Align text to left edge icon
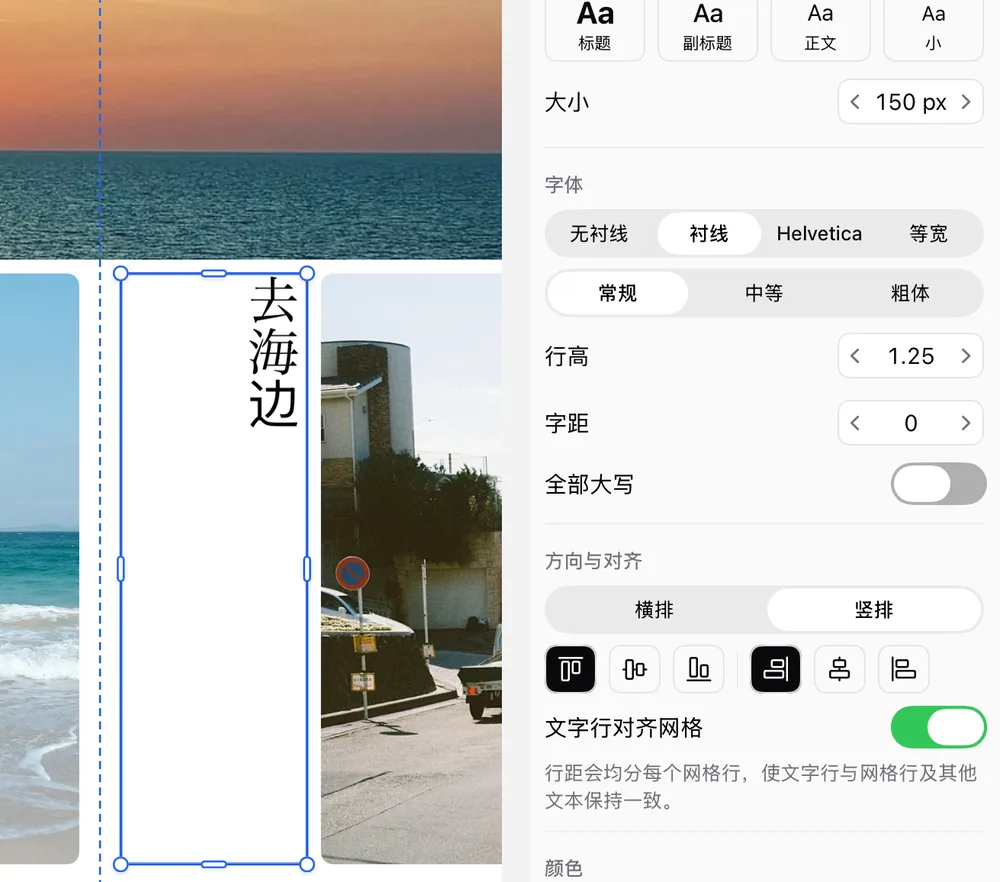This screenshot has width=1000, height=882. [903, 669]
